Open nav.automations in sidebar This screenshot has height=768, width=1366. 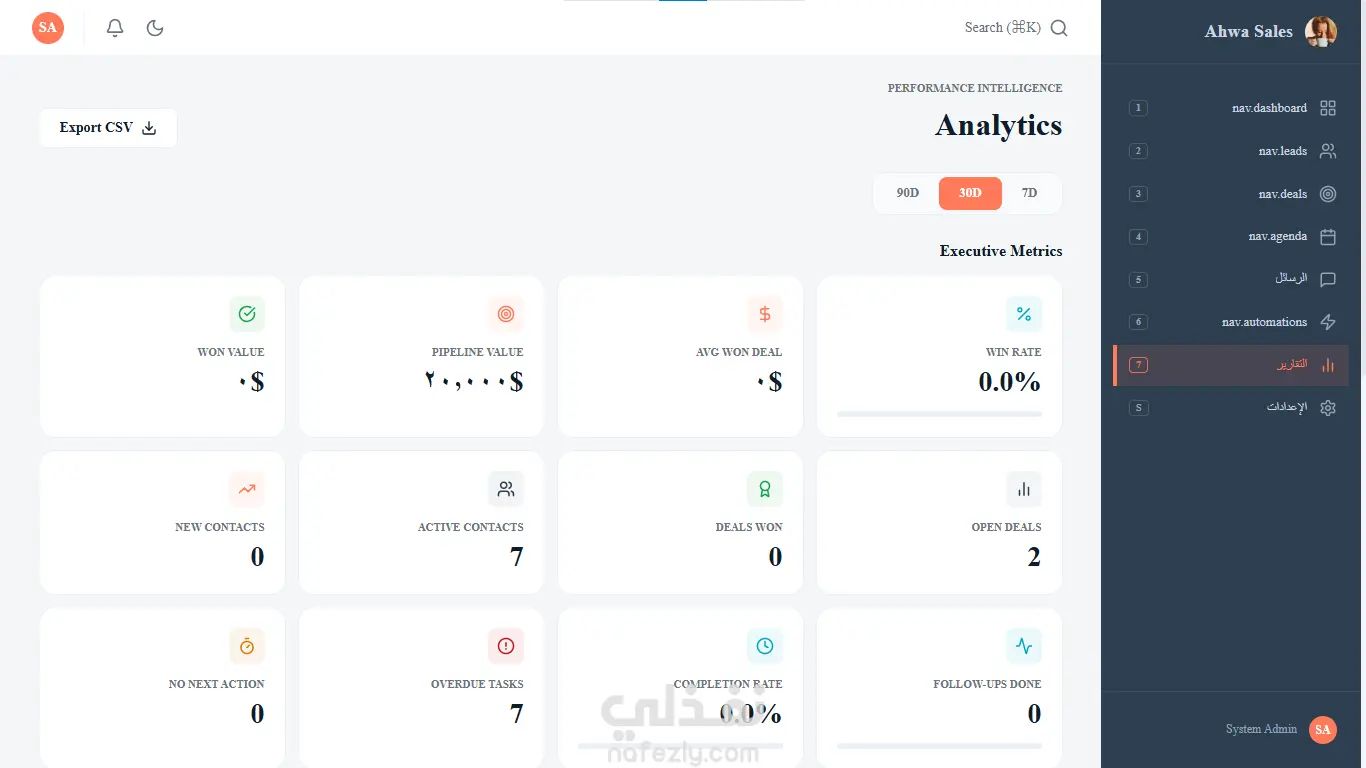point(1231,322)
